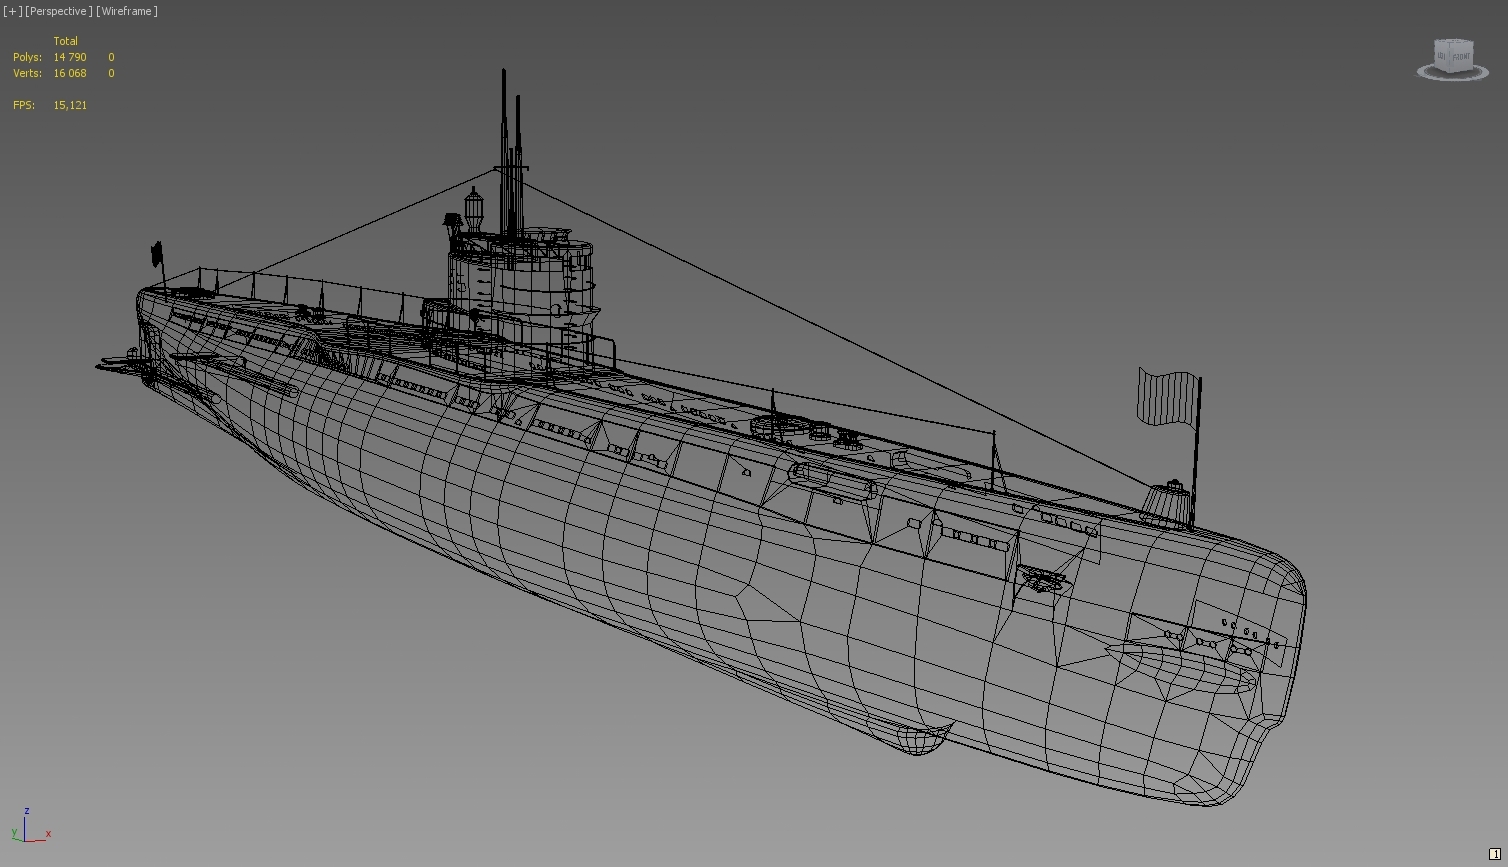
Task: Select the lantern-shaped object atop the tower
Action: point(474,209)
